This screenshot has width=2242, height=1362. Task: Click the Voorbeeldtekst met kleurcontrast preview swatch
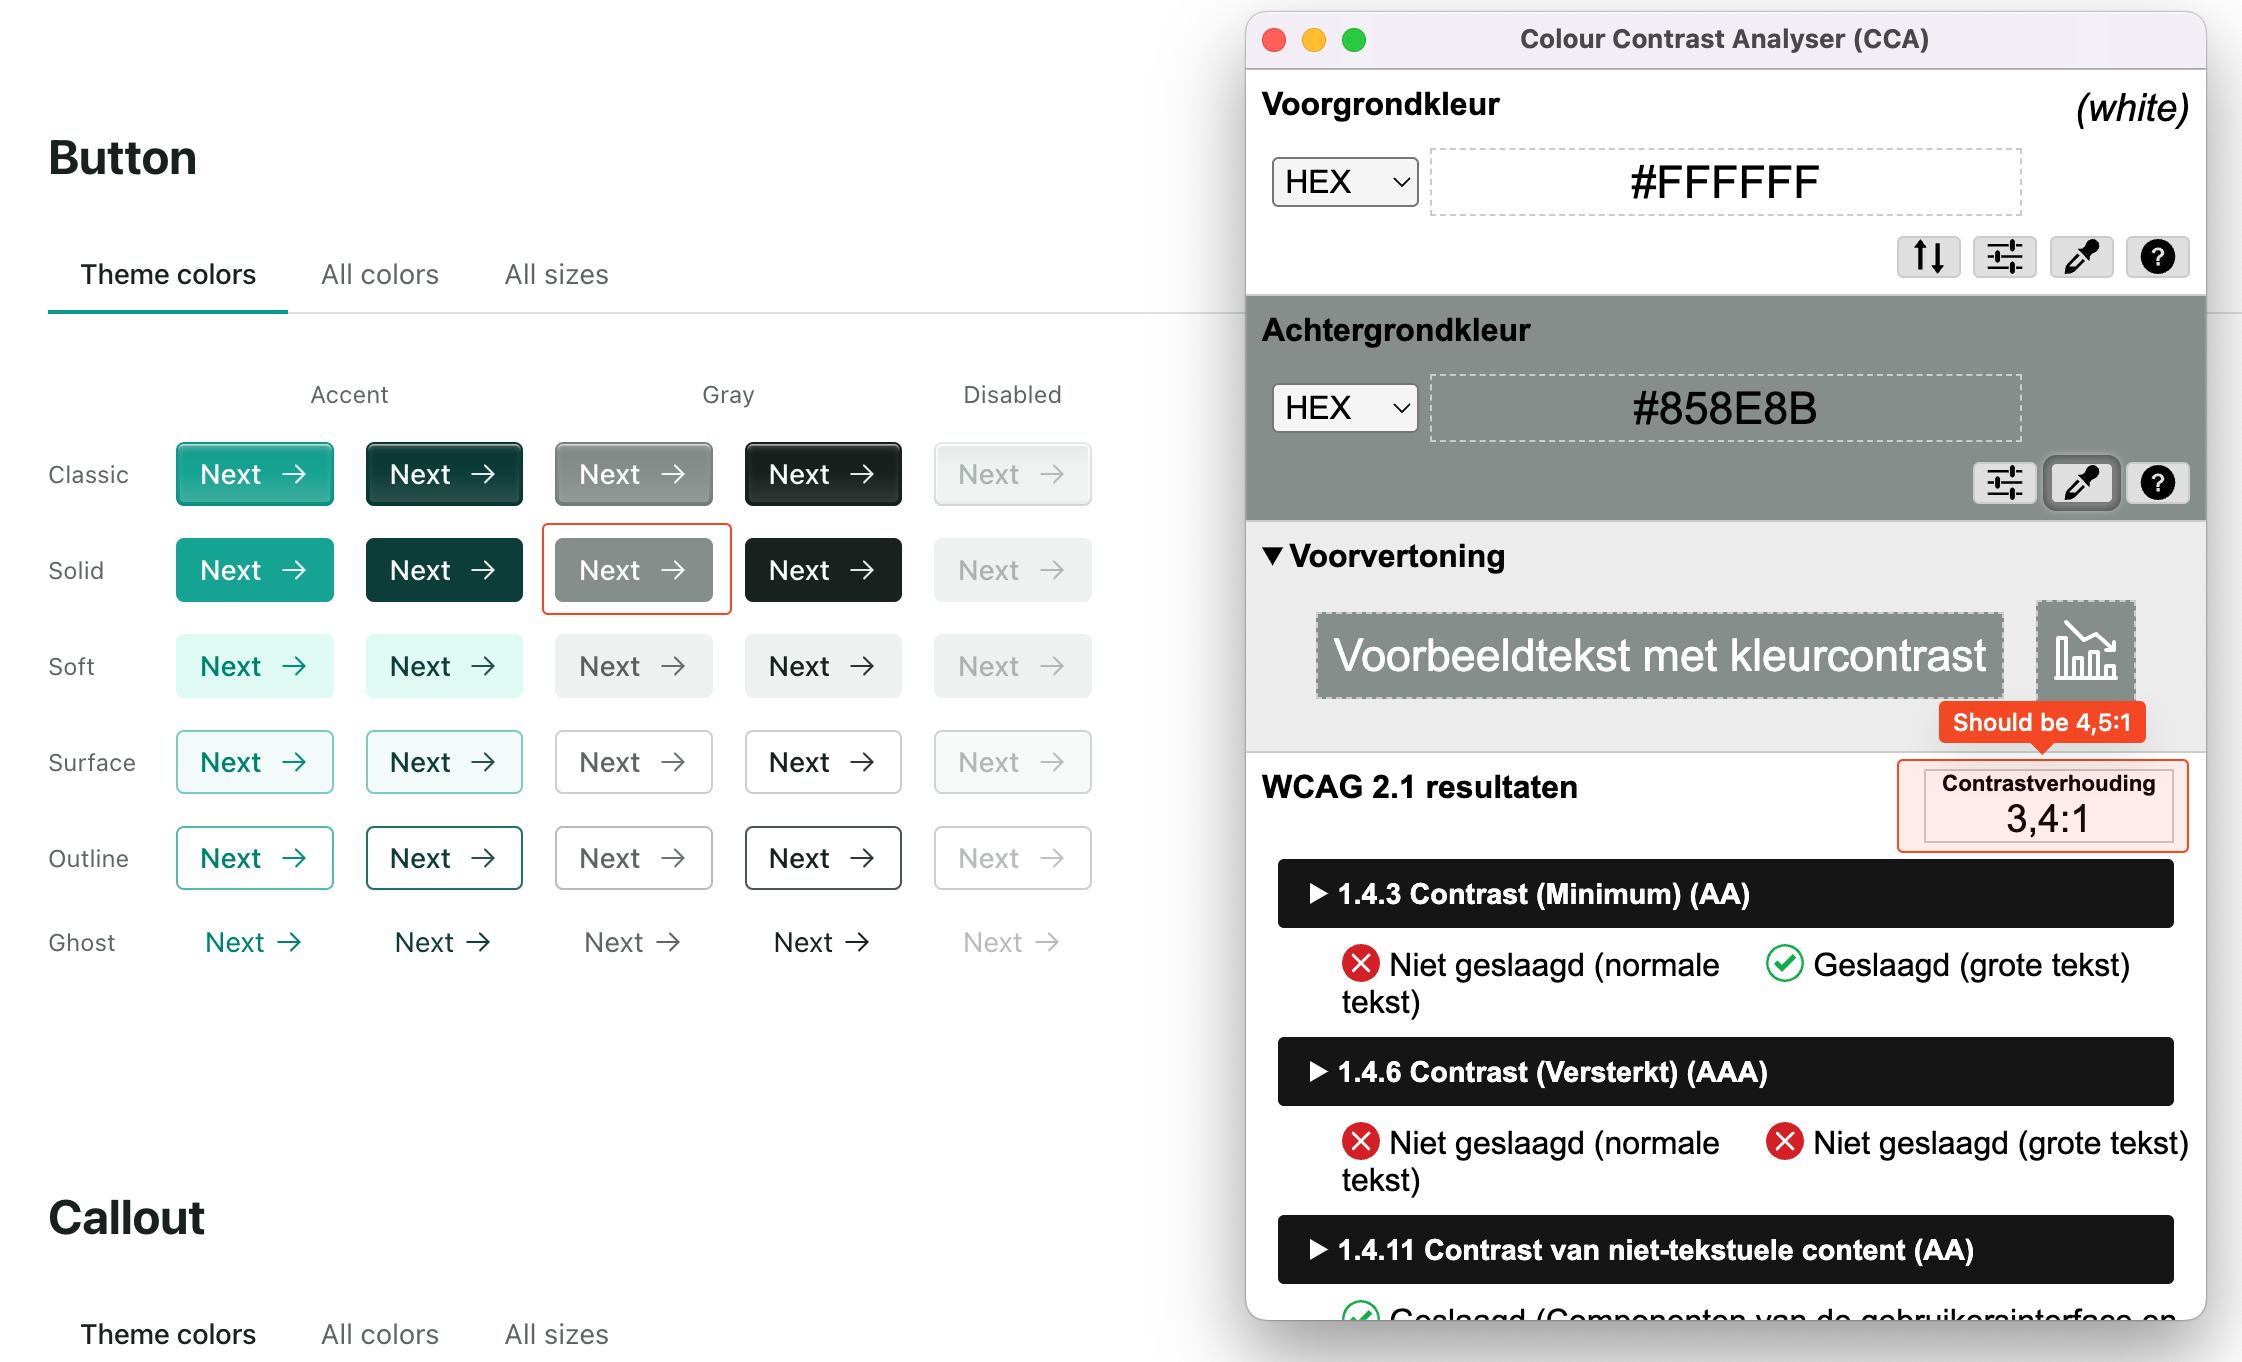coord(1659,655)
